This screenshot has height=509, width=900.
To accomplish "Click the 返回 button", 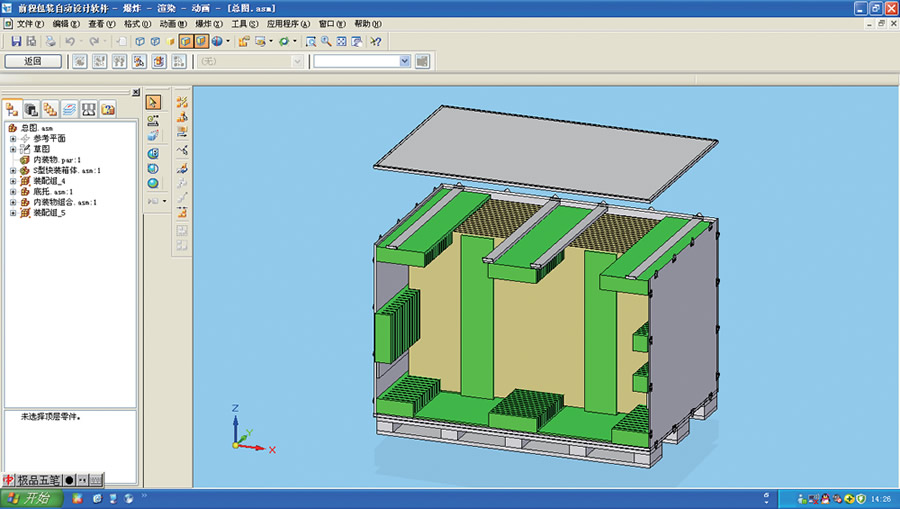I will pyautogui.click(x=32, y=61).
